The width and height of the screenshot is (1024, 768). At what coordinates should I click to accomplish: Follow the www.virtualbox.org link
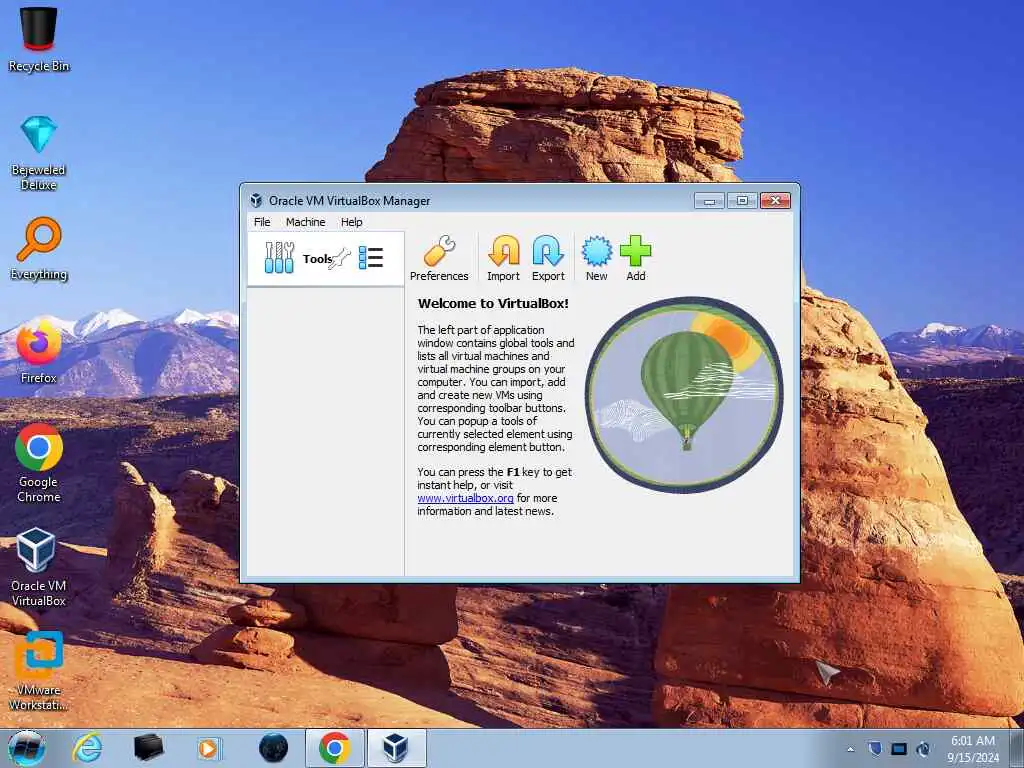pos(465,498)
